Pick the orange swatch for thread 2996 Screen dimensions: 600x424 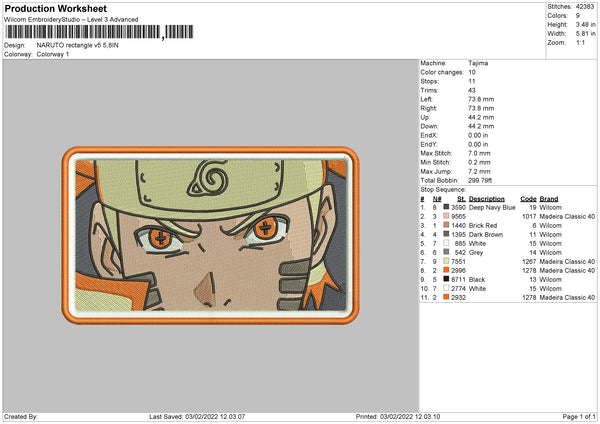[x=446, y=270]
